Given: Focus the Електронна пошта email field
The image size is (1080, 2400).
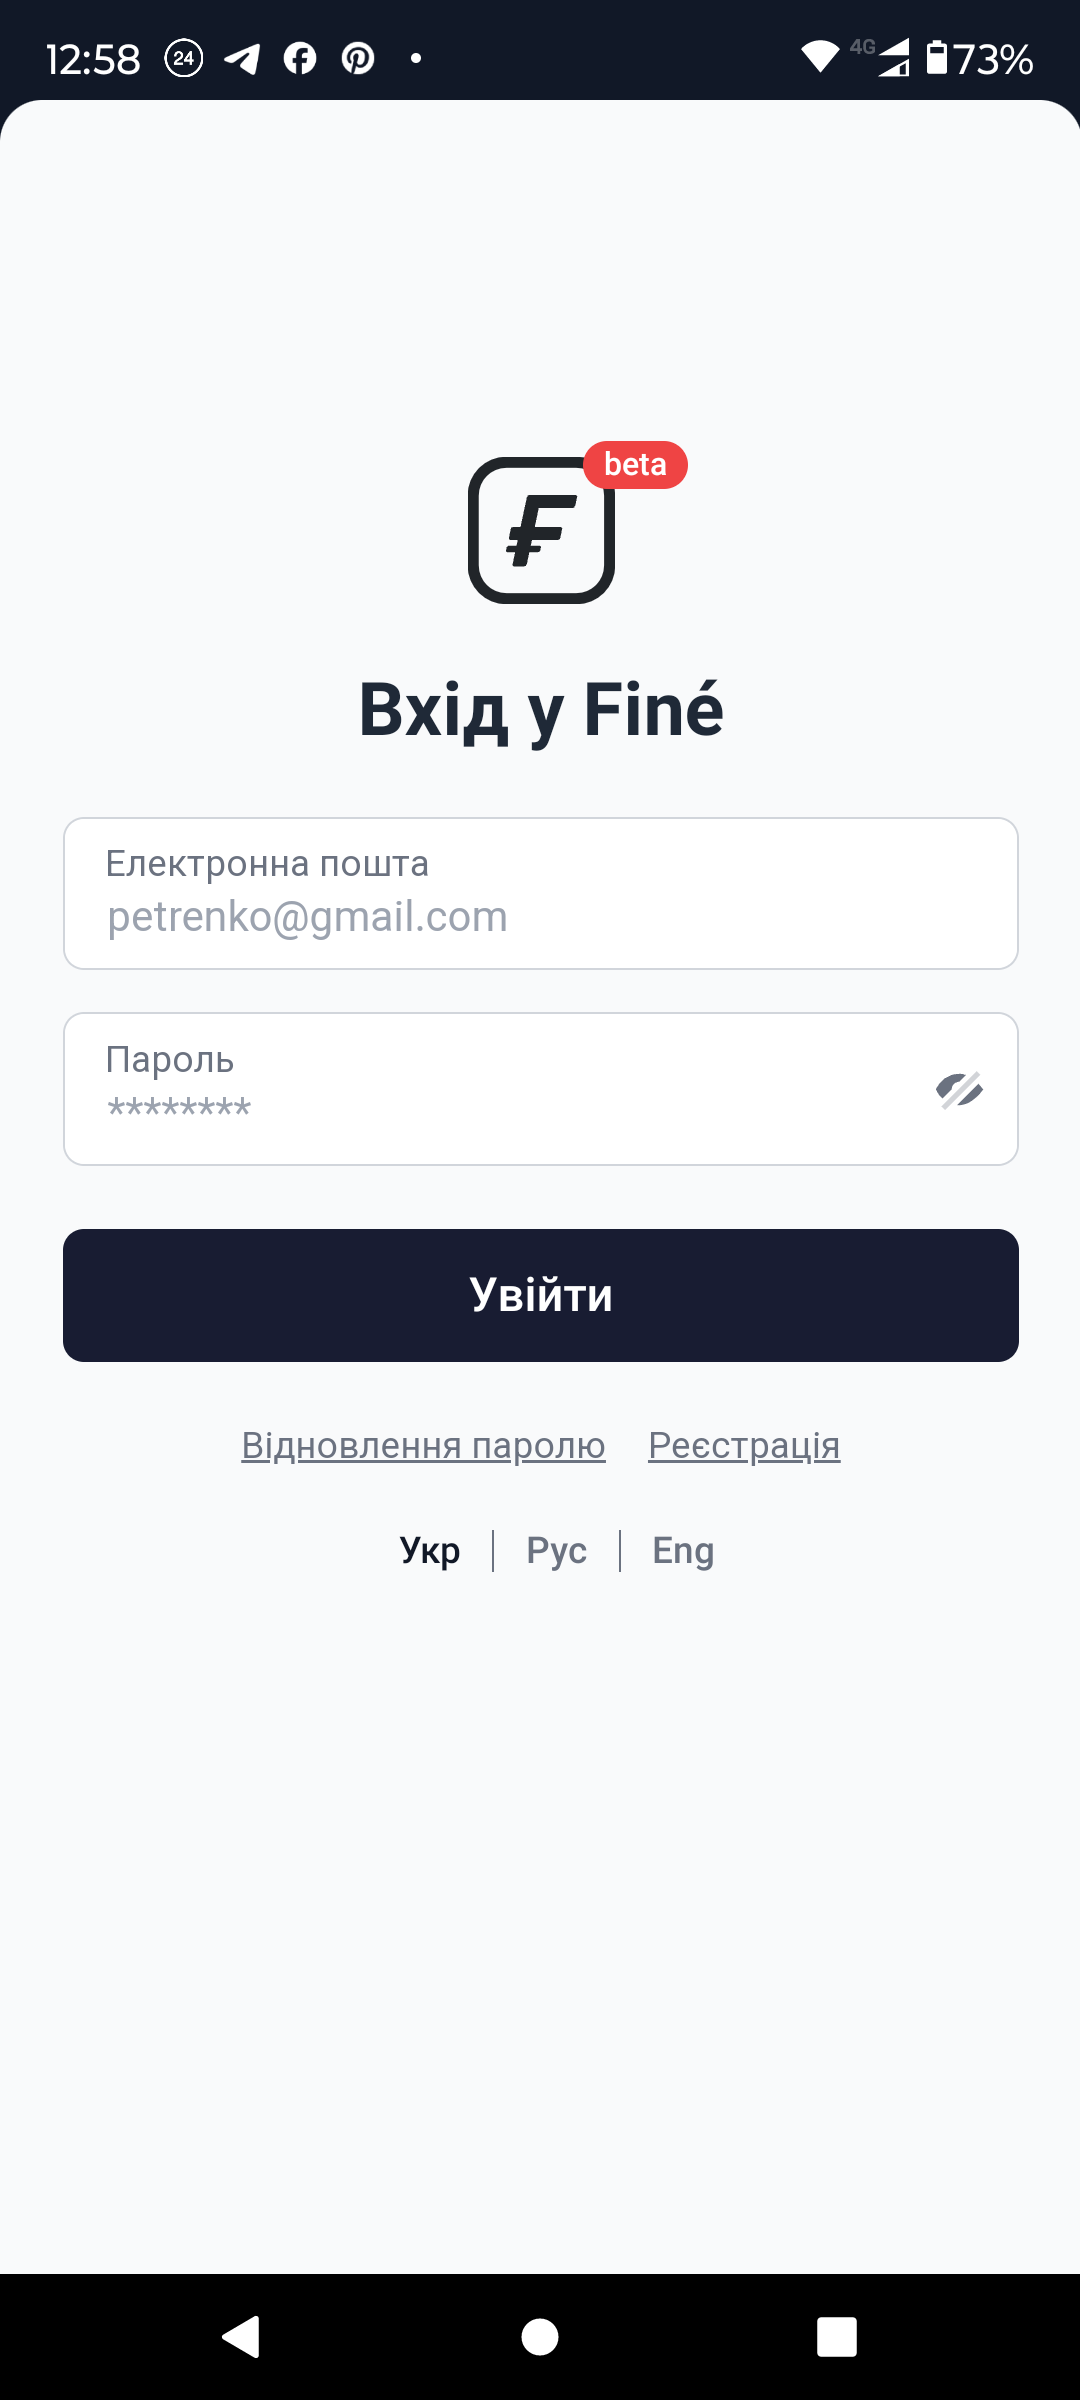Looking at the screenshot, I should (x=540, y=894).
